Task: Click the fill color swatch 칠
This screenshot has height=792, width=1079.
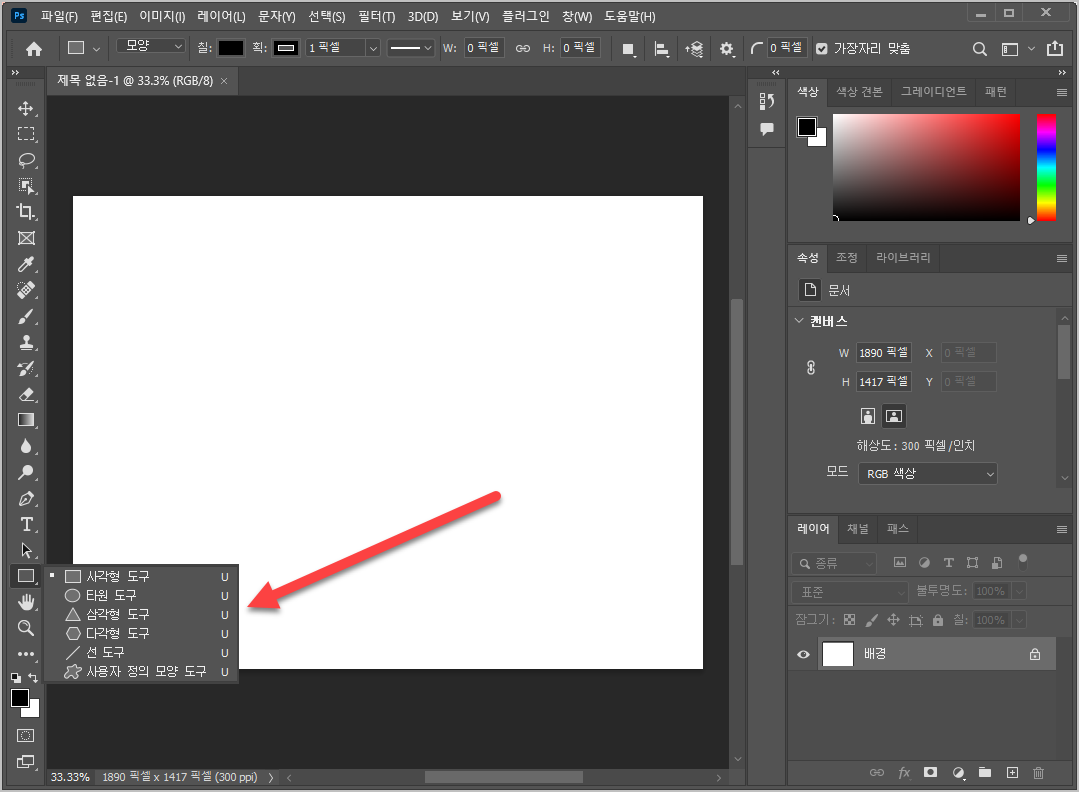Action: (x=231, y=48)
